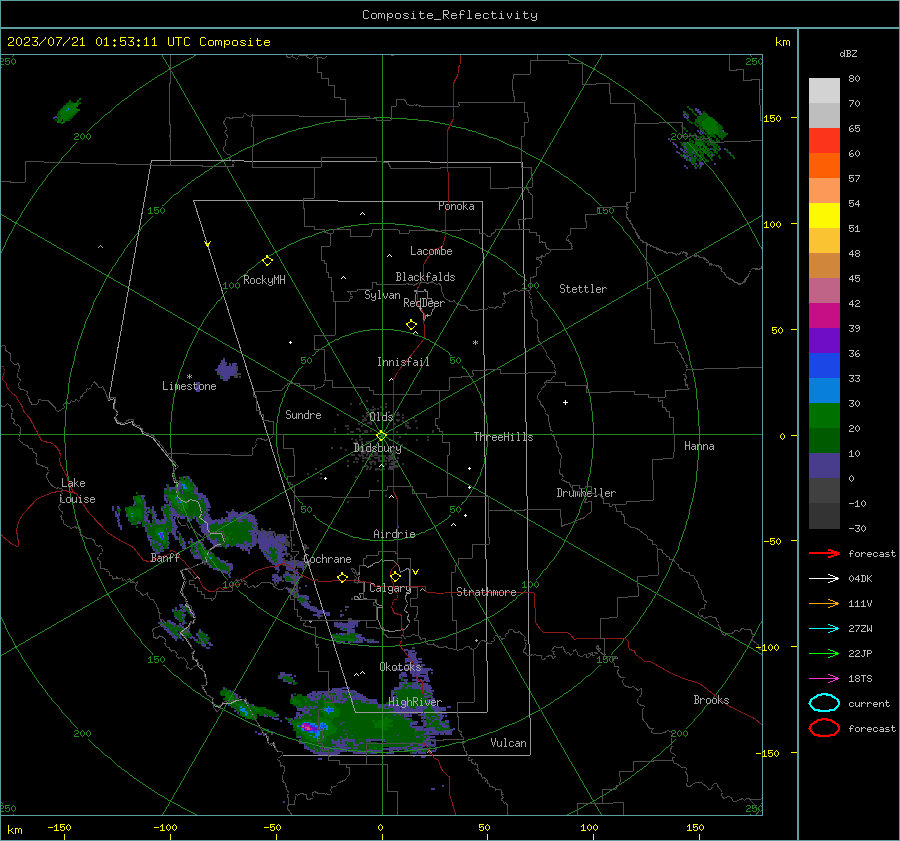Click the Innisfail city label
This screenshot has width=900, height=841.
point(403,362)
